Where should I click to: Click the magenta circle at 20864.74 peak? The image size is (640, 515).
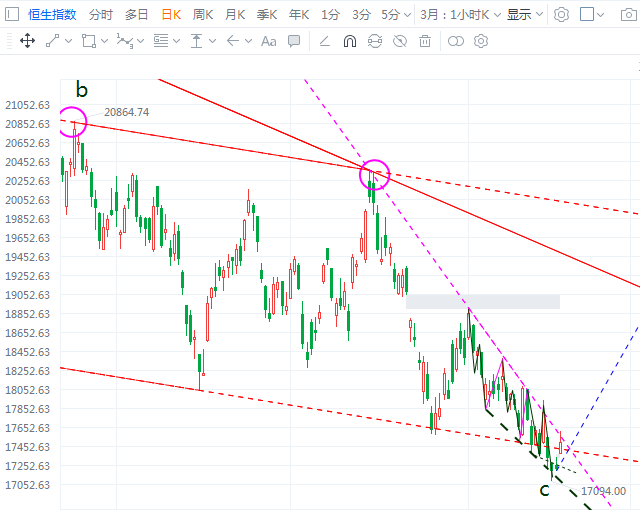pyautogui.click(x=72, y=122)
